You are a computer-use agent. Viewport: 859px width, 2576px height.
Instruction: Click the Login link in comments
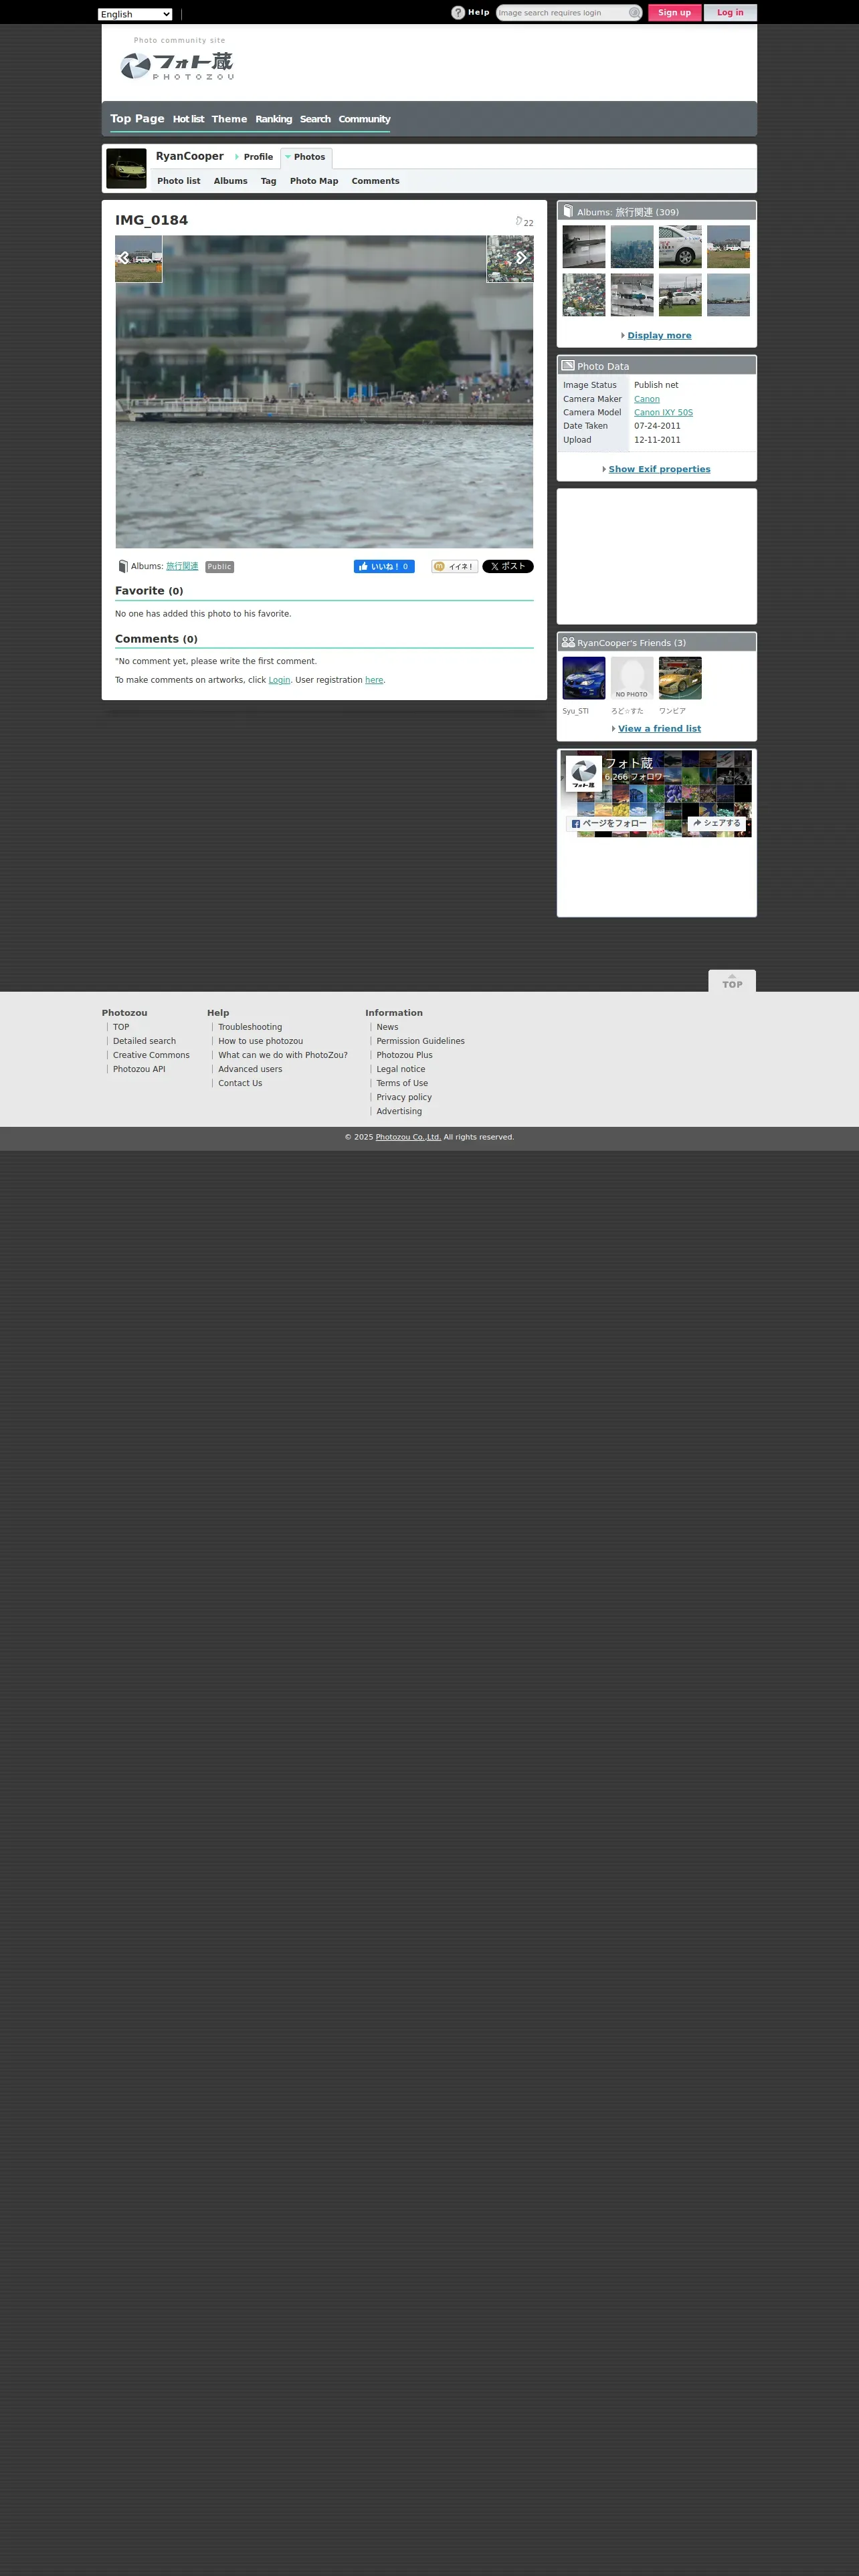(279, 680)
